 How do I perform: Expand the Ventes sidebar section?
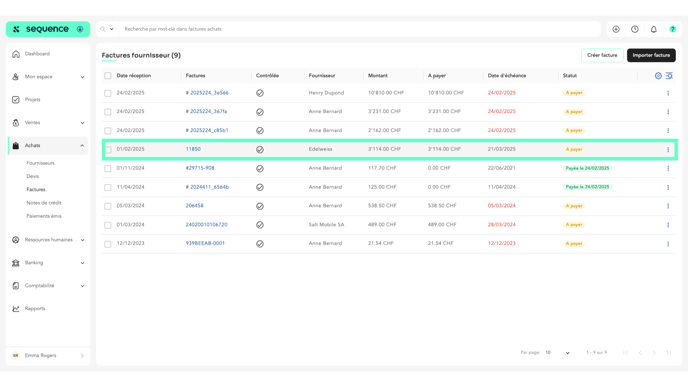click(x=48, y=123)
